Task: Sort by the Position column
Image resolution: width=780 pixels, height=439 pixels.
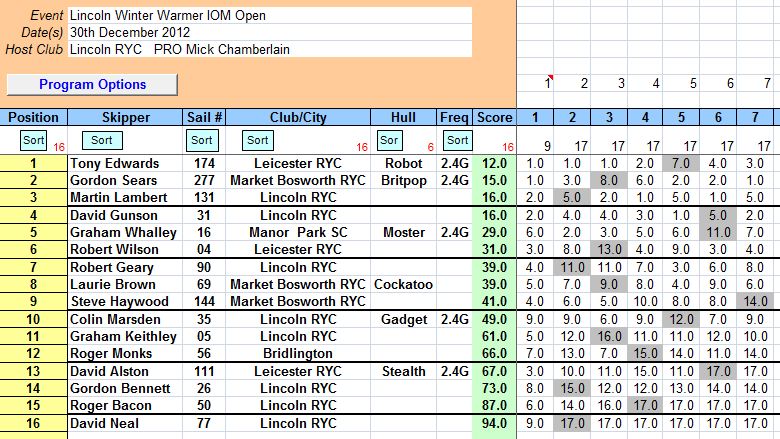Action: [31, 140]
